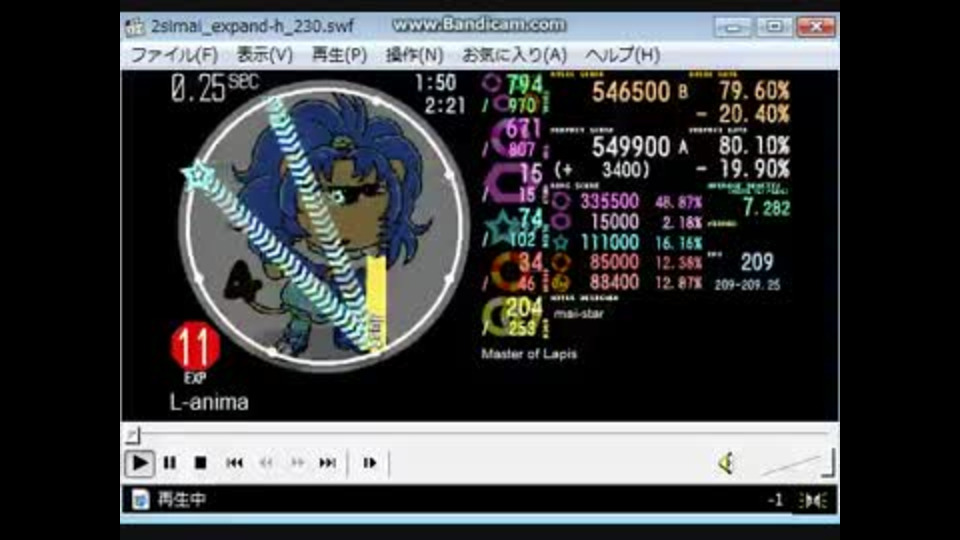
Task: Click the 0.25 sec speed text
Action: click(x=215, y=88)
